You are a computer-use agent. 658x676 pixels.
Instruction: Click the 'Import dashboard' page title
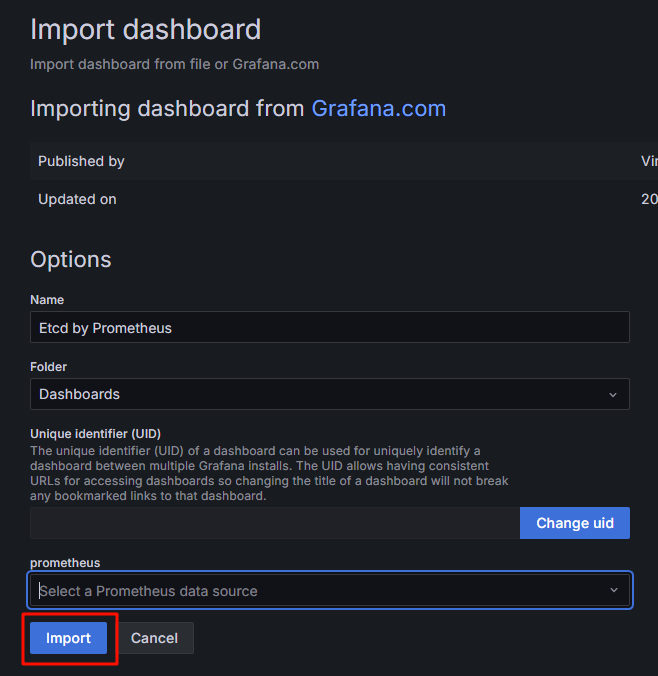coord(145,29)
